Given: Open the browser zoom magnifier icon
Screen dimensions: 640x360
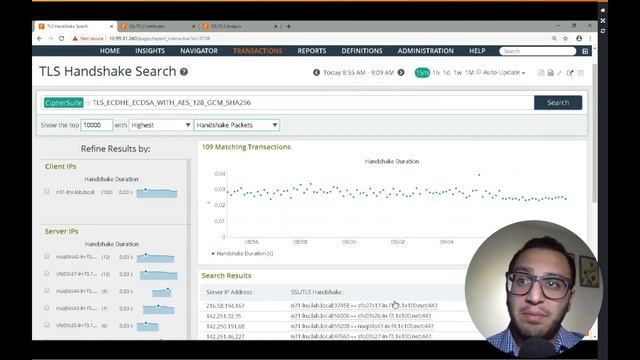Looking at the screenshot, I should [554, 38].
